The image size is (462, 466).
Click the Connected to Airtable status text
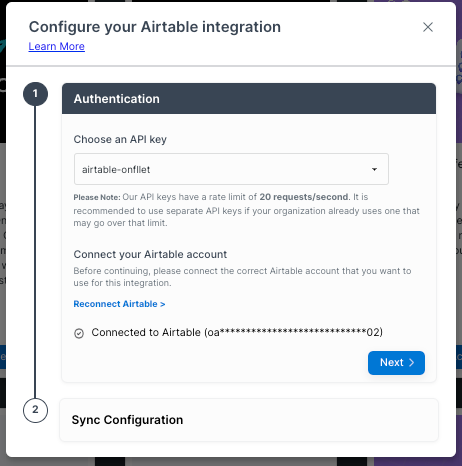point(237,332)
